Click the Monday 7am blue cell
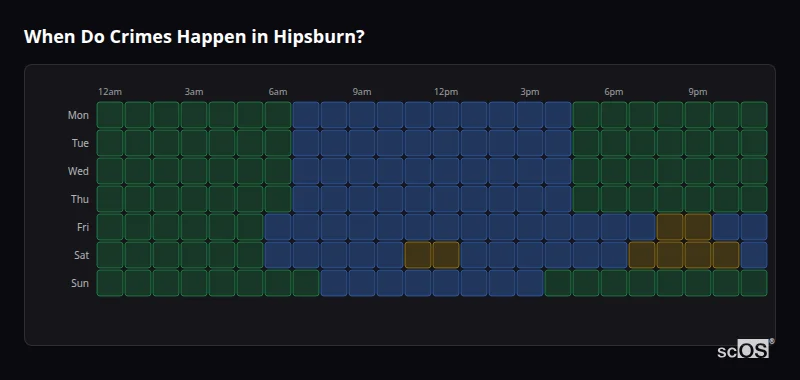Viewport: 800px width, 380px height. (x=306, y=115)
